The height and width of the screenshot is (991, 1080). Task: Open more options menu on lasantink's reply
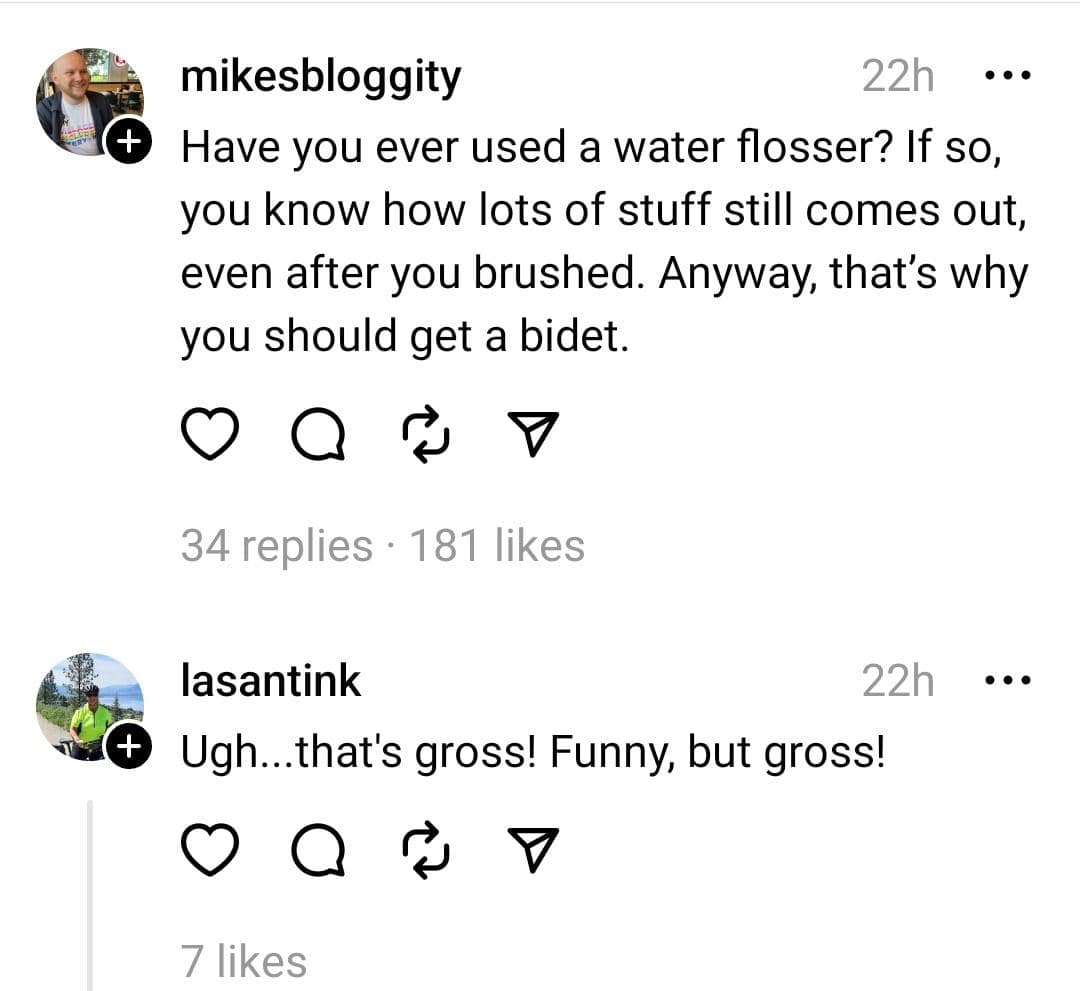click(1007, 681)
